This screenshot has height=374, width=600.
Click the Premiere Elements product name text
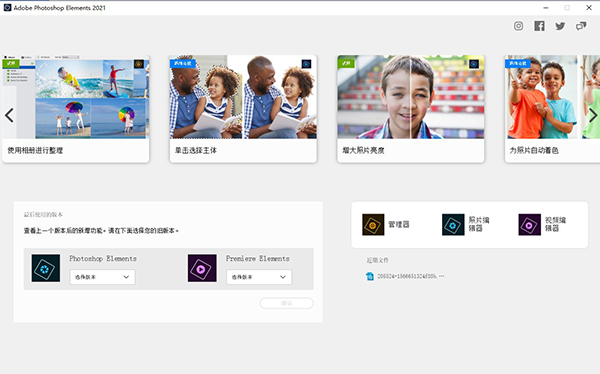[258, 259]
